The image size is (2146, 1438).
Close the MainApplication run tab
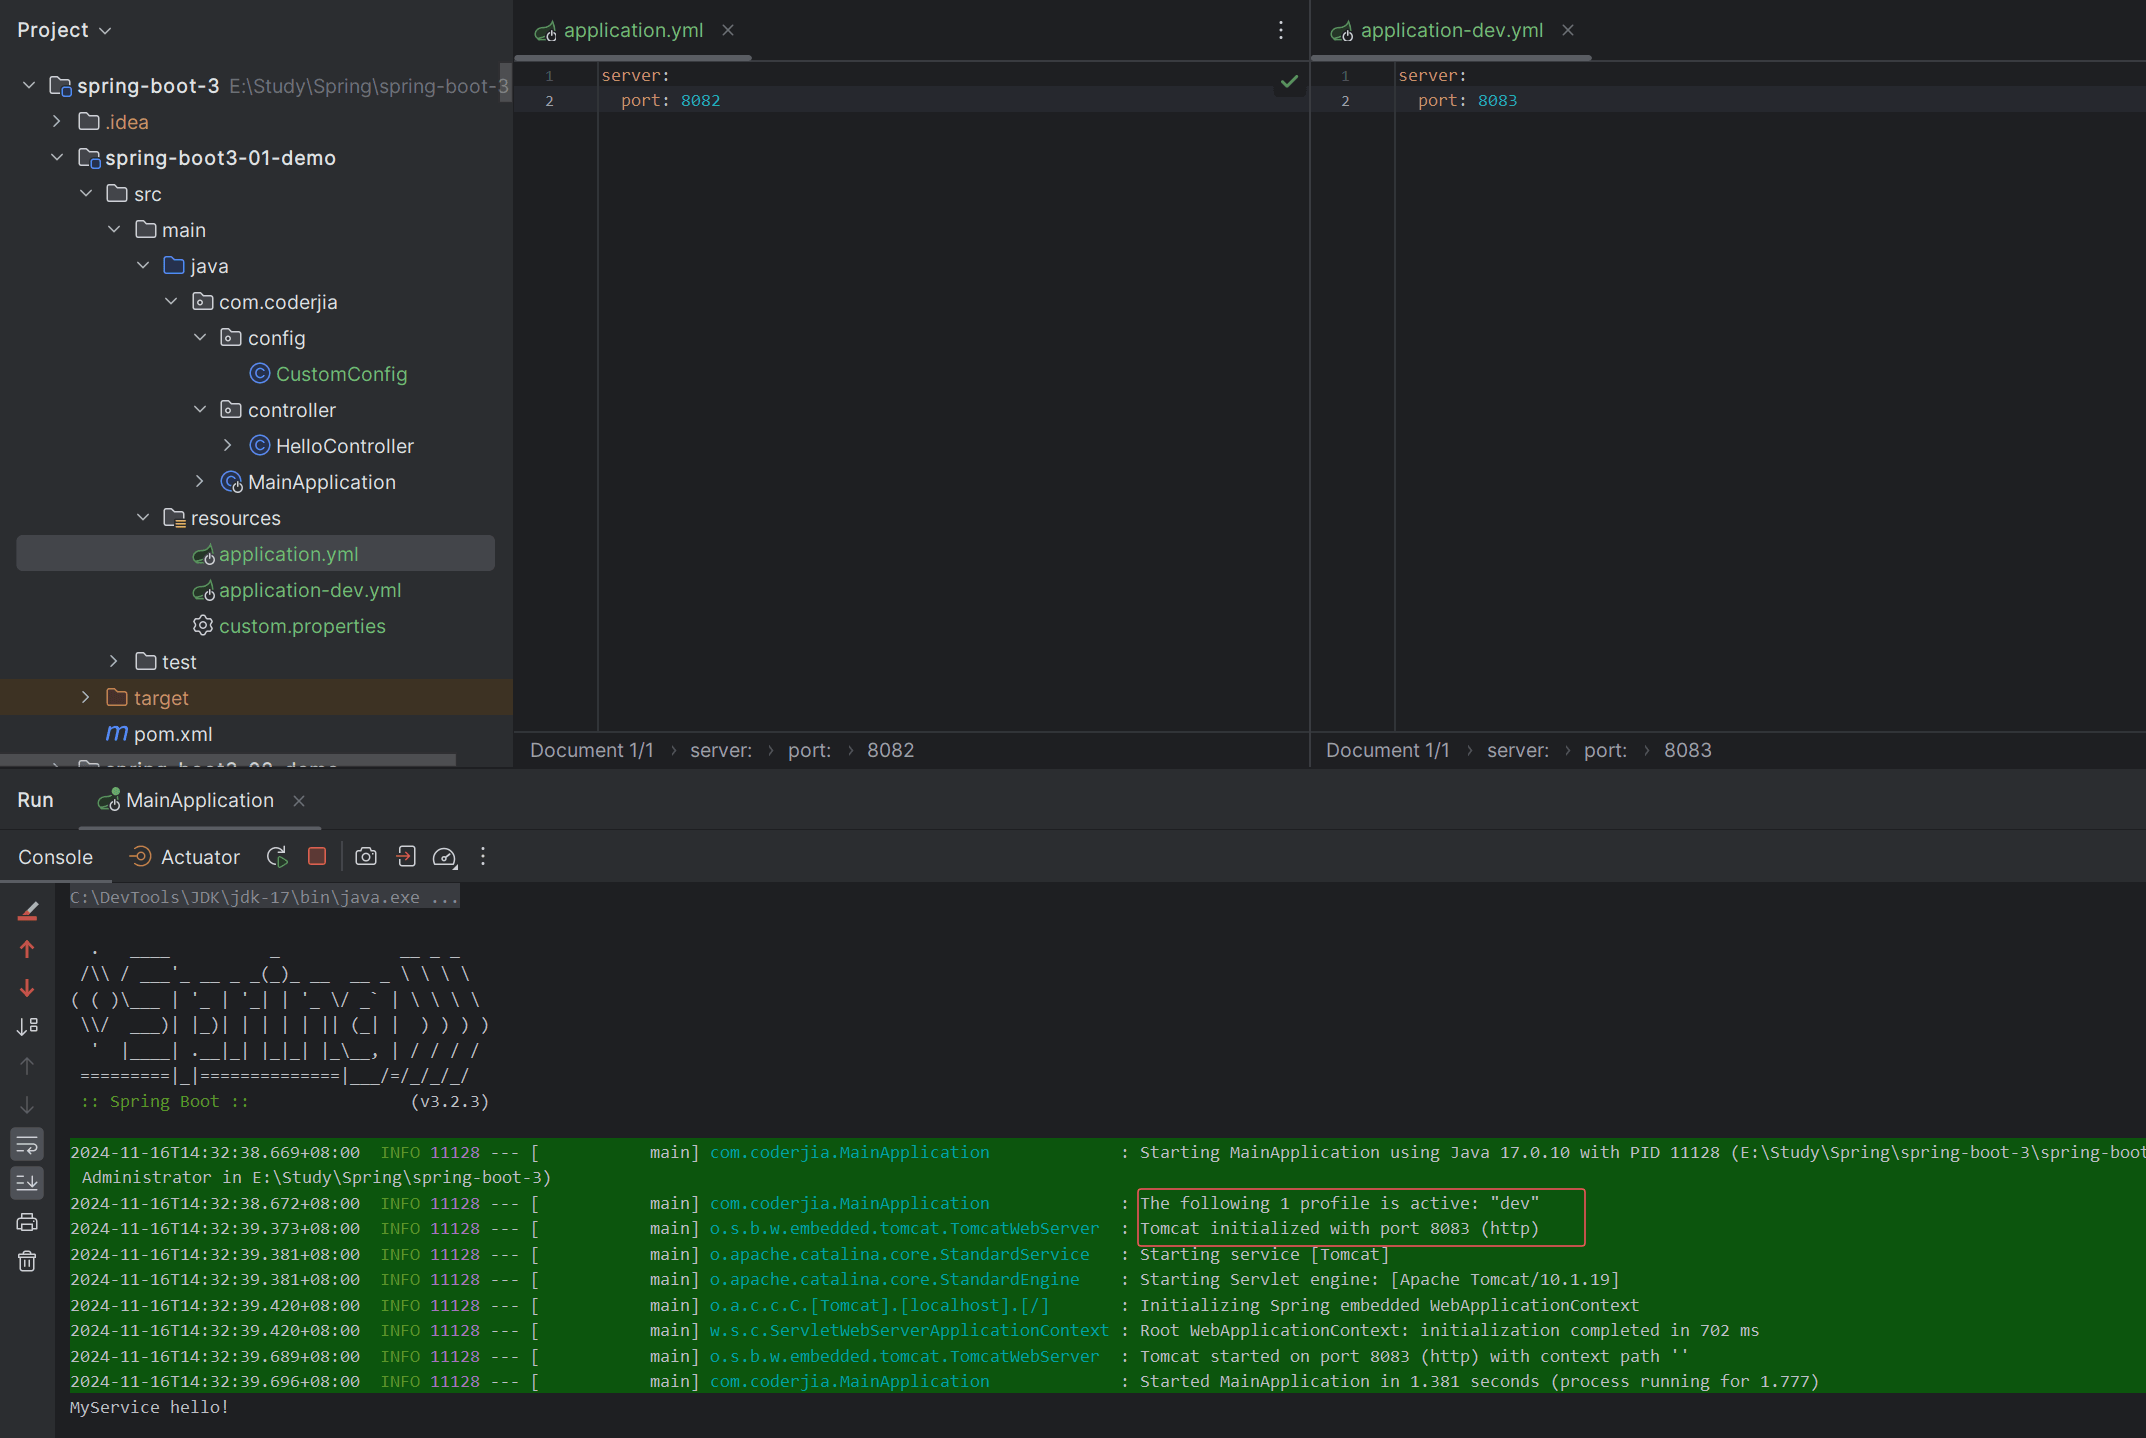click(x=299, y=800)
